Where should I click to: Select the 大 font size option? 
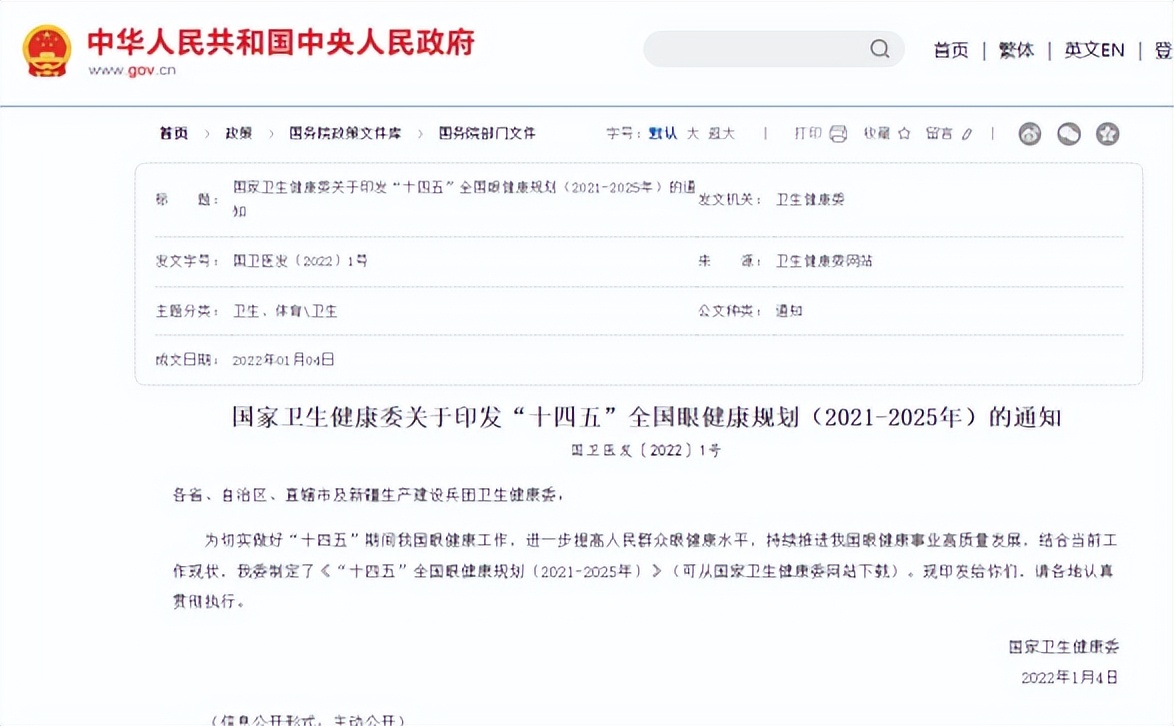[x=692, y=133]
